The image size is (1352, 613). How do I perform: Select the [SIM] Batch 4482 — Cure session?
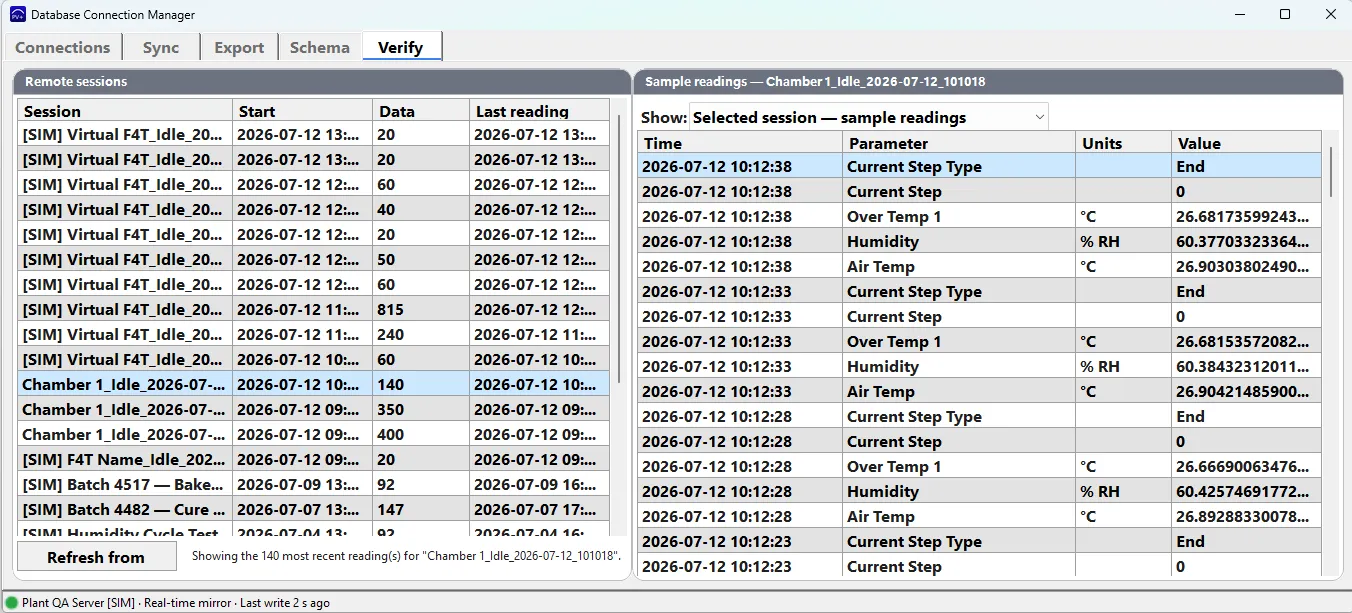tap(313, 509)
